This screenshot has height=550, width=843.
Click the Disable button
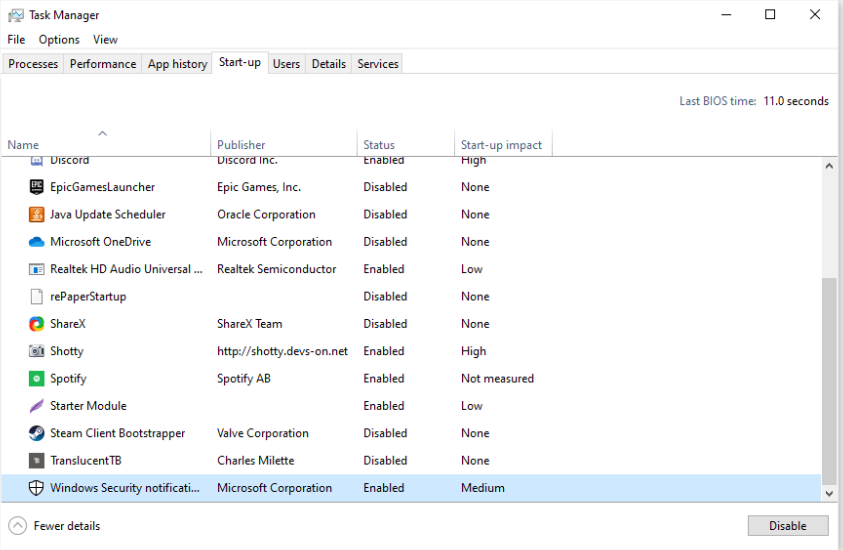(788, 526)
